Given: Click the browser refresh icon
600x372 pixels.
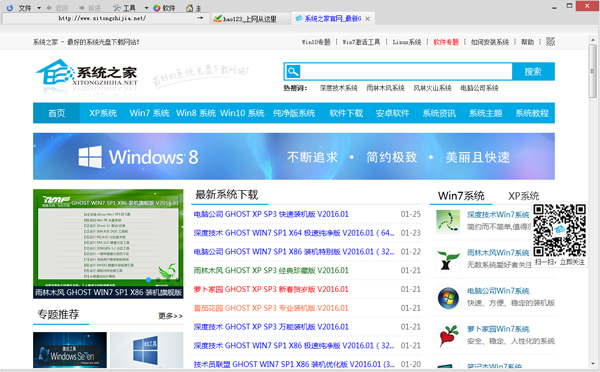Looking at the screenshot, I should (10, 8).
